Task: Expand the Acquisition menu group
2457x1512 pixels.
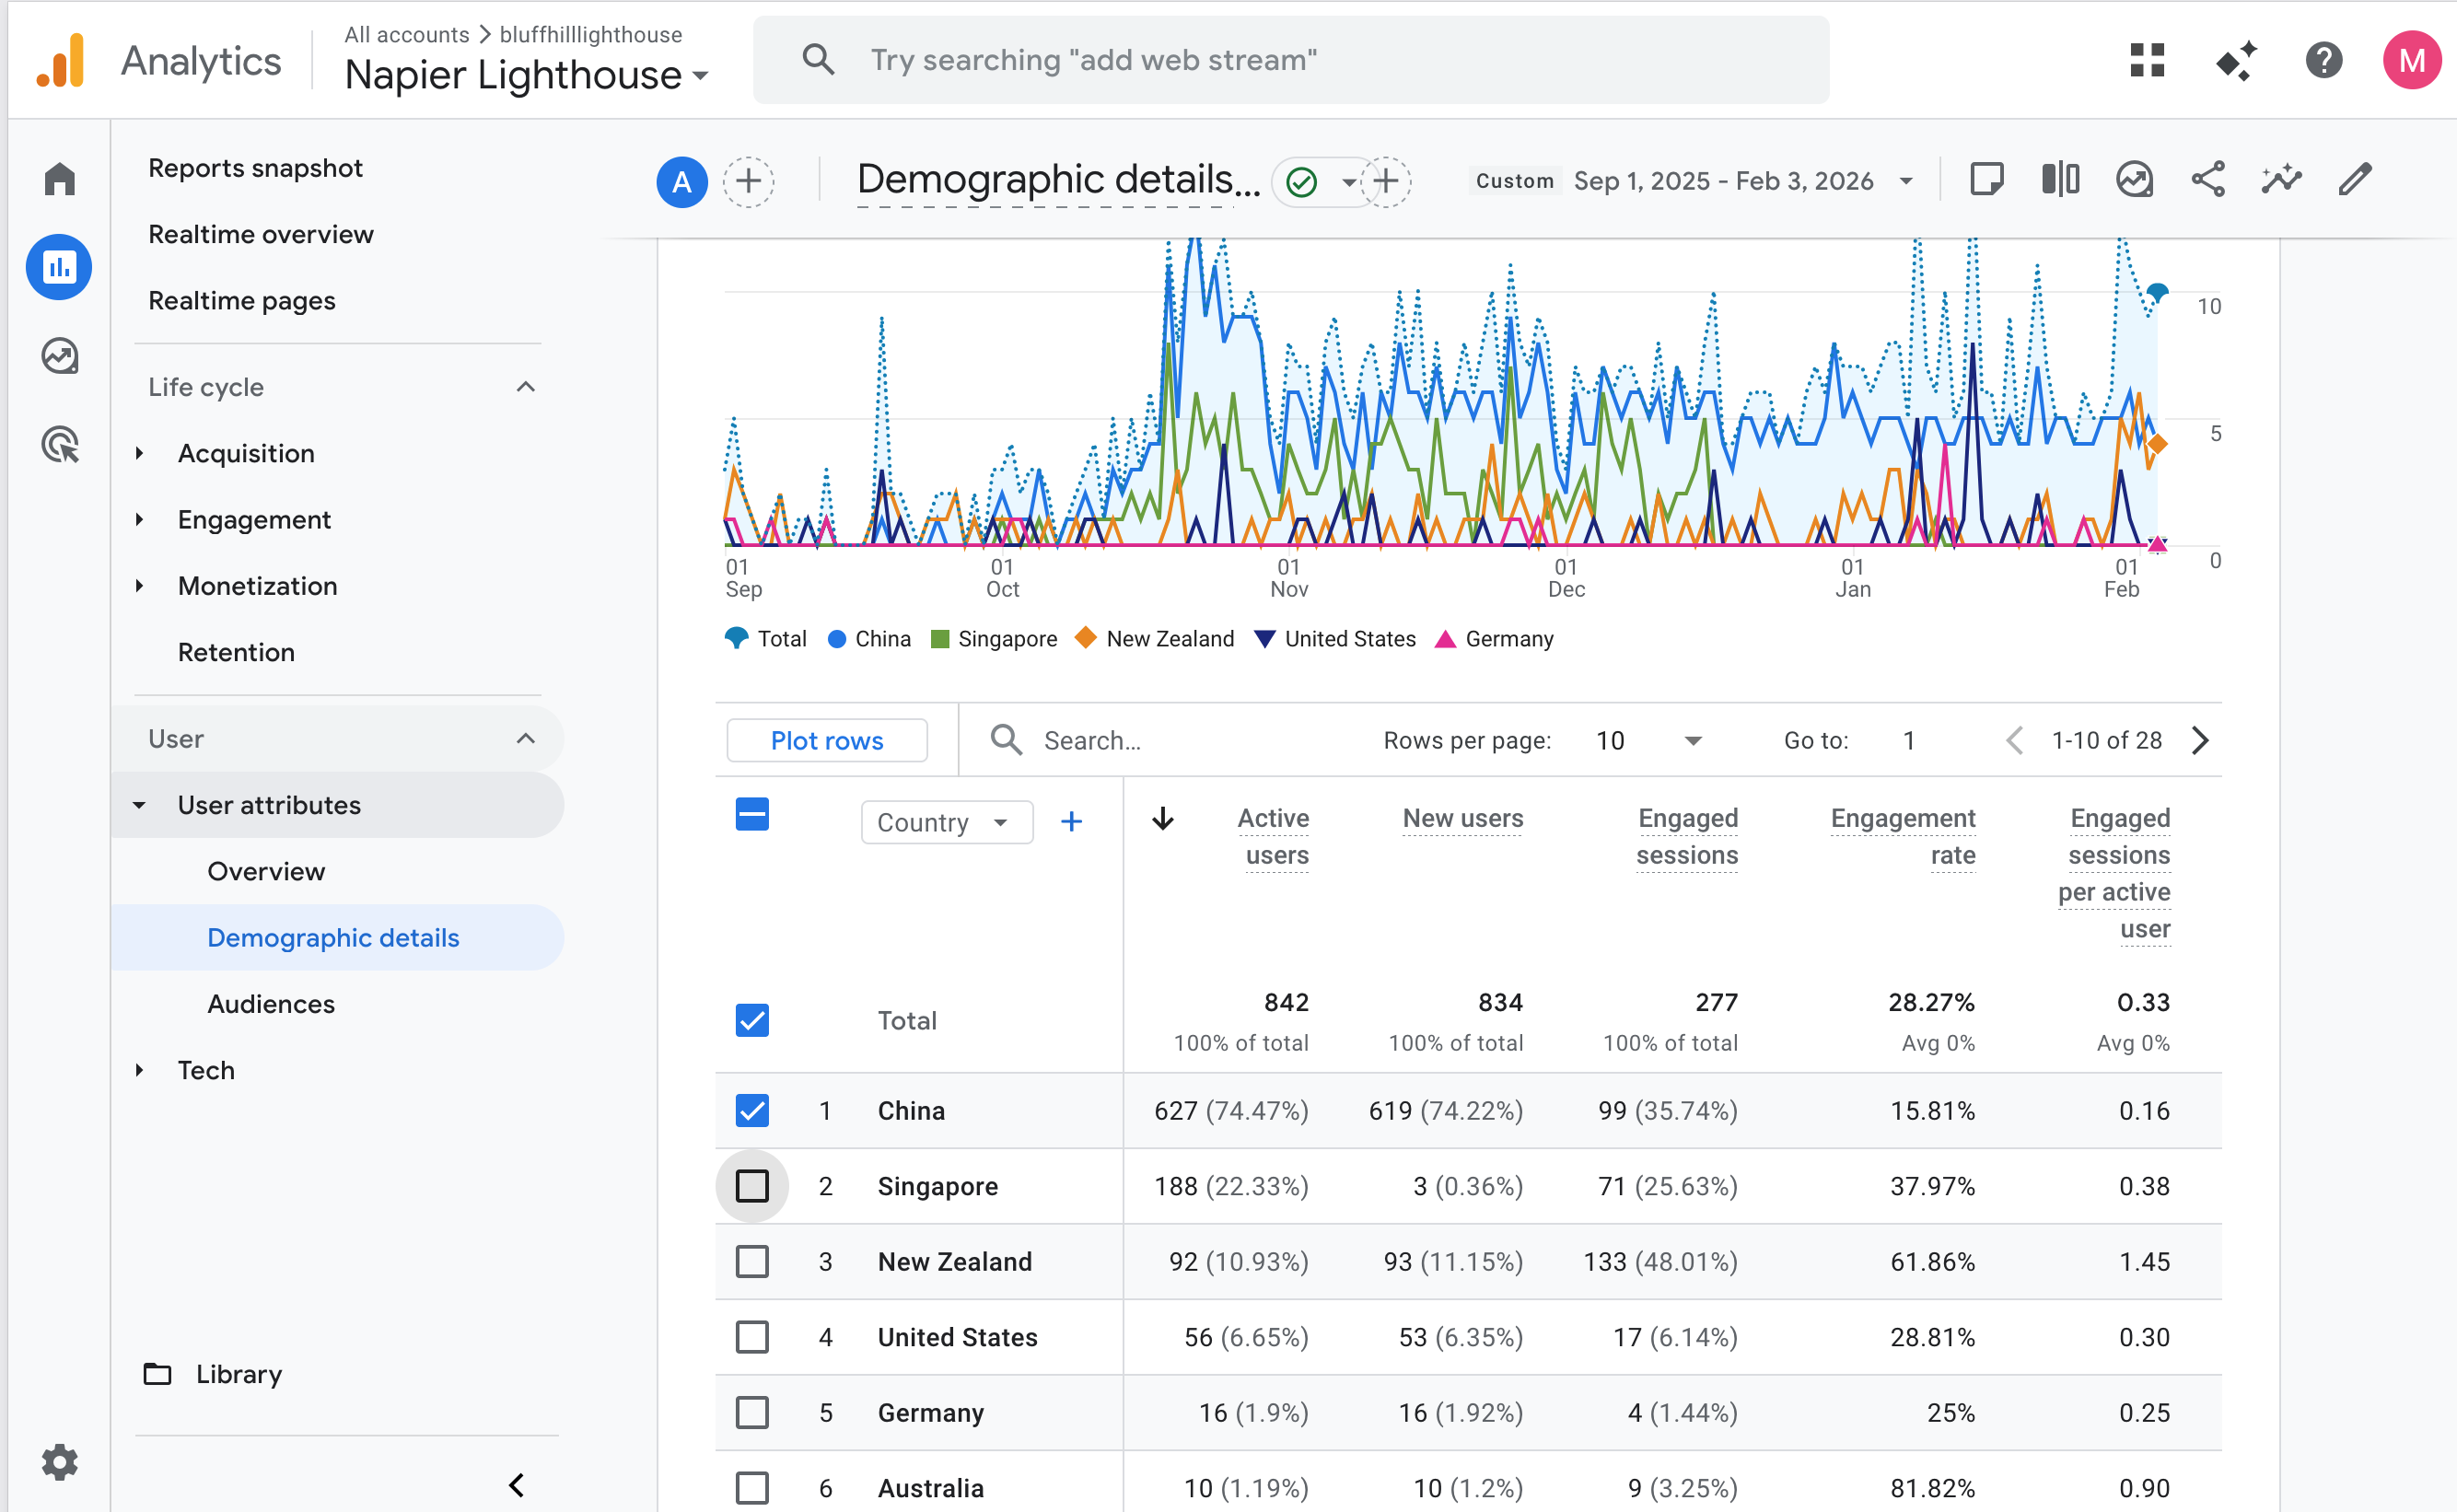Action: pyautogui.click(x=246, y=453)
